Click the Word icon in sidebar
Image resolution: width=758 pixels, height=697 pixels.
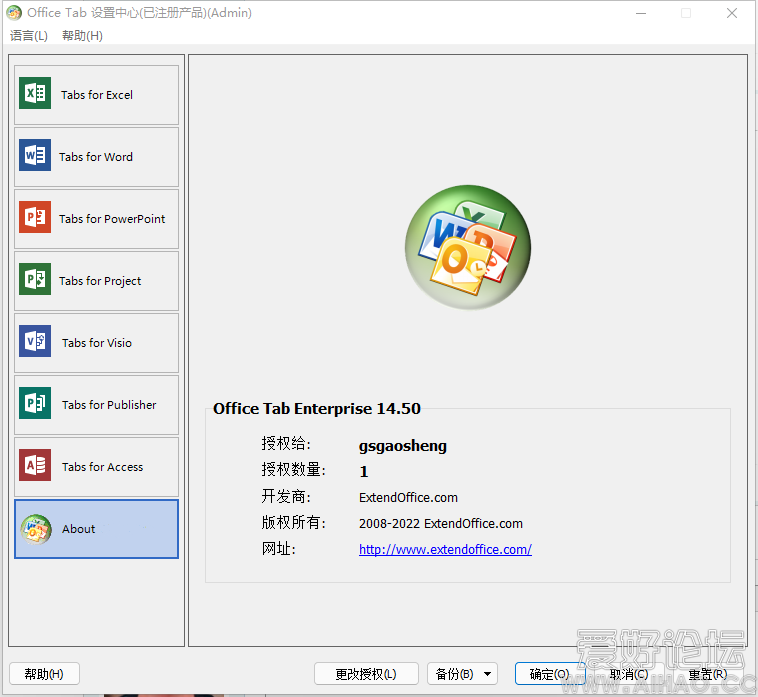pos(35,155)
